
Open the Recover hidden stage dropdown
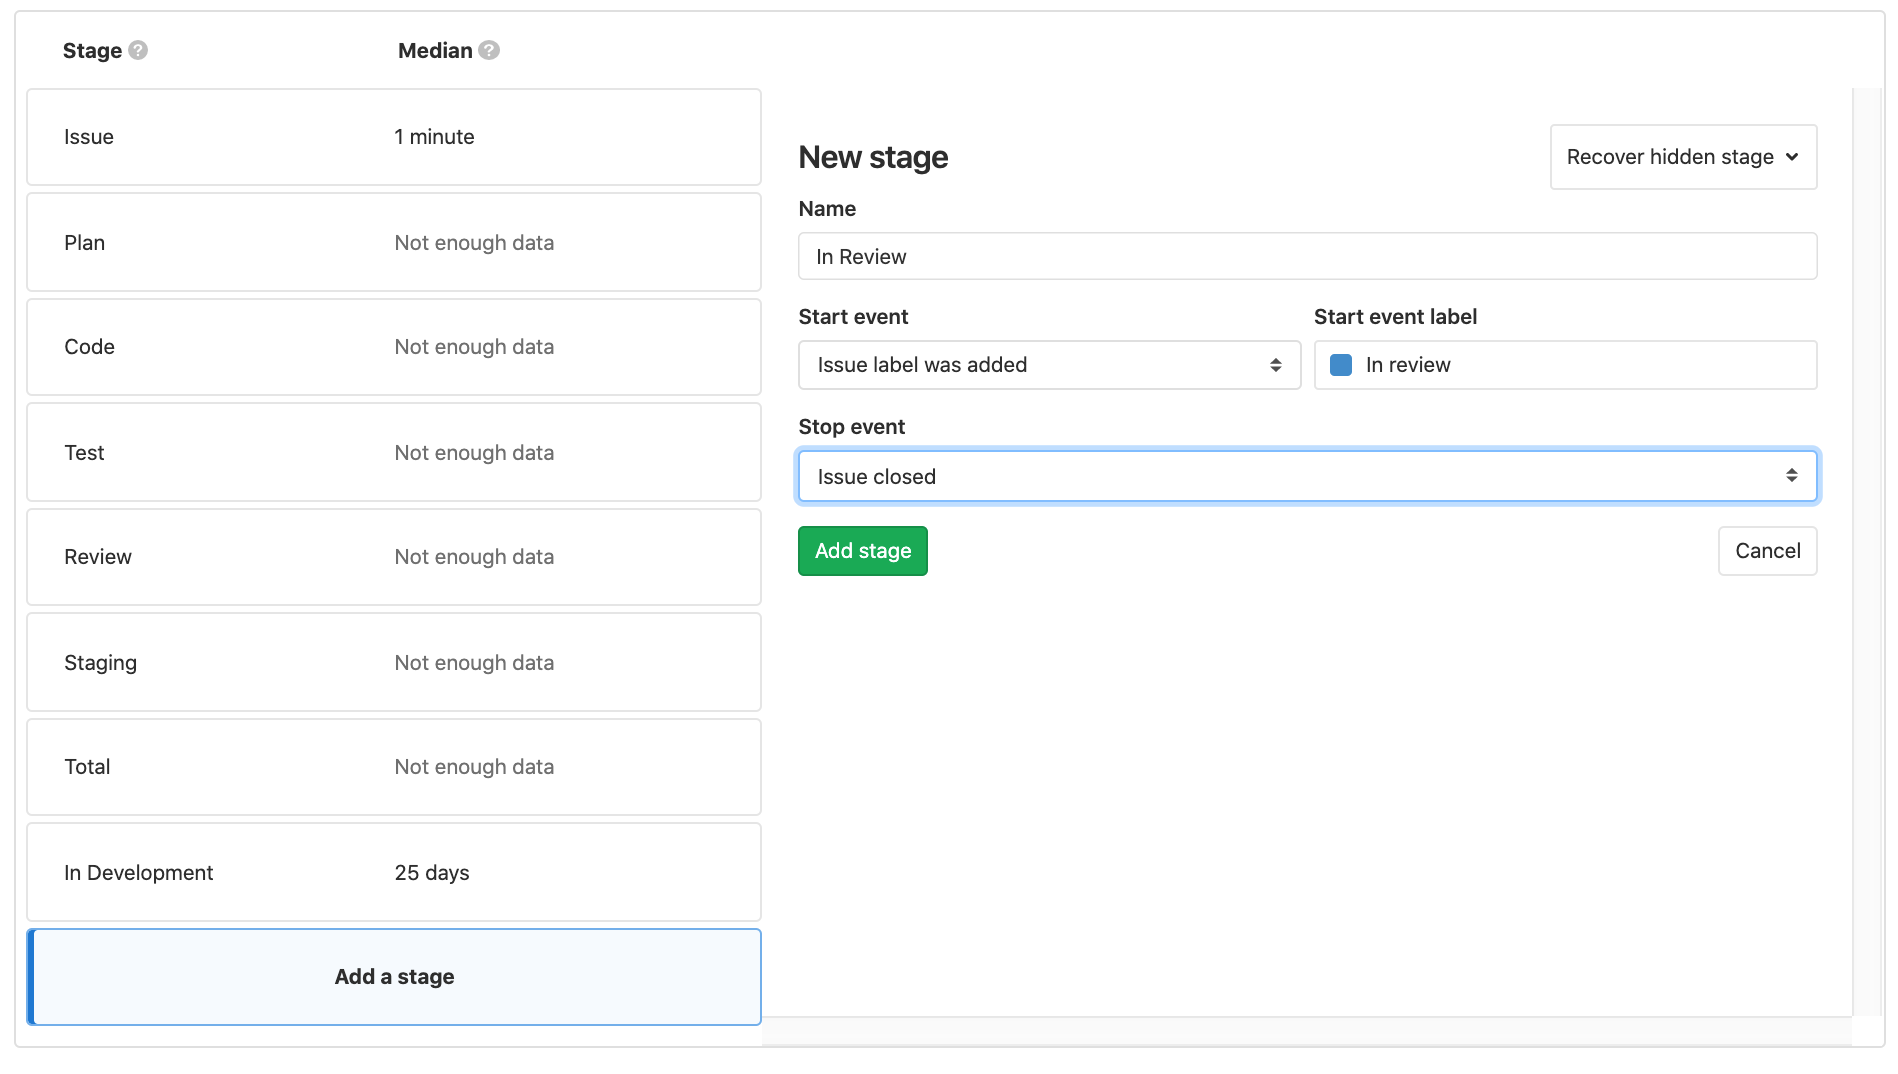coord(1683,157)
